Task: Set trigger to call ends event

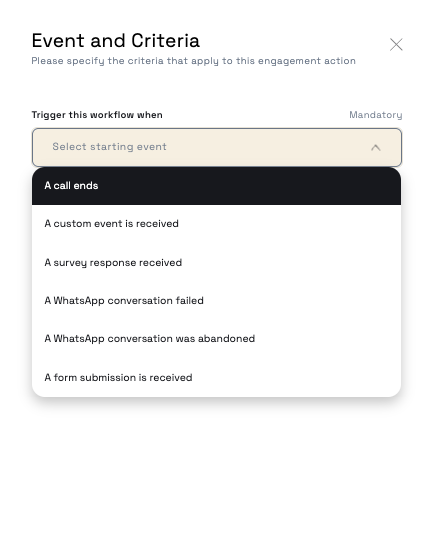Action: (x=216, y=186)
